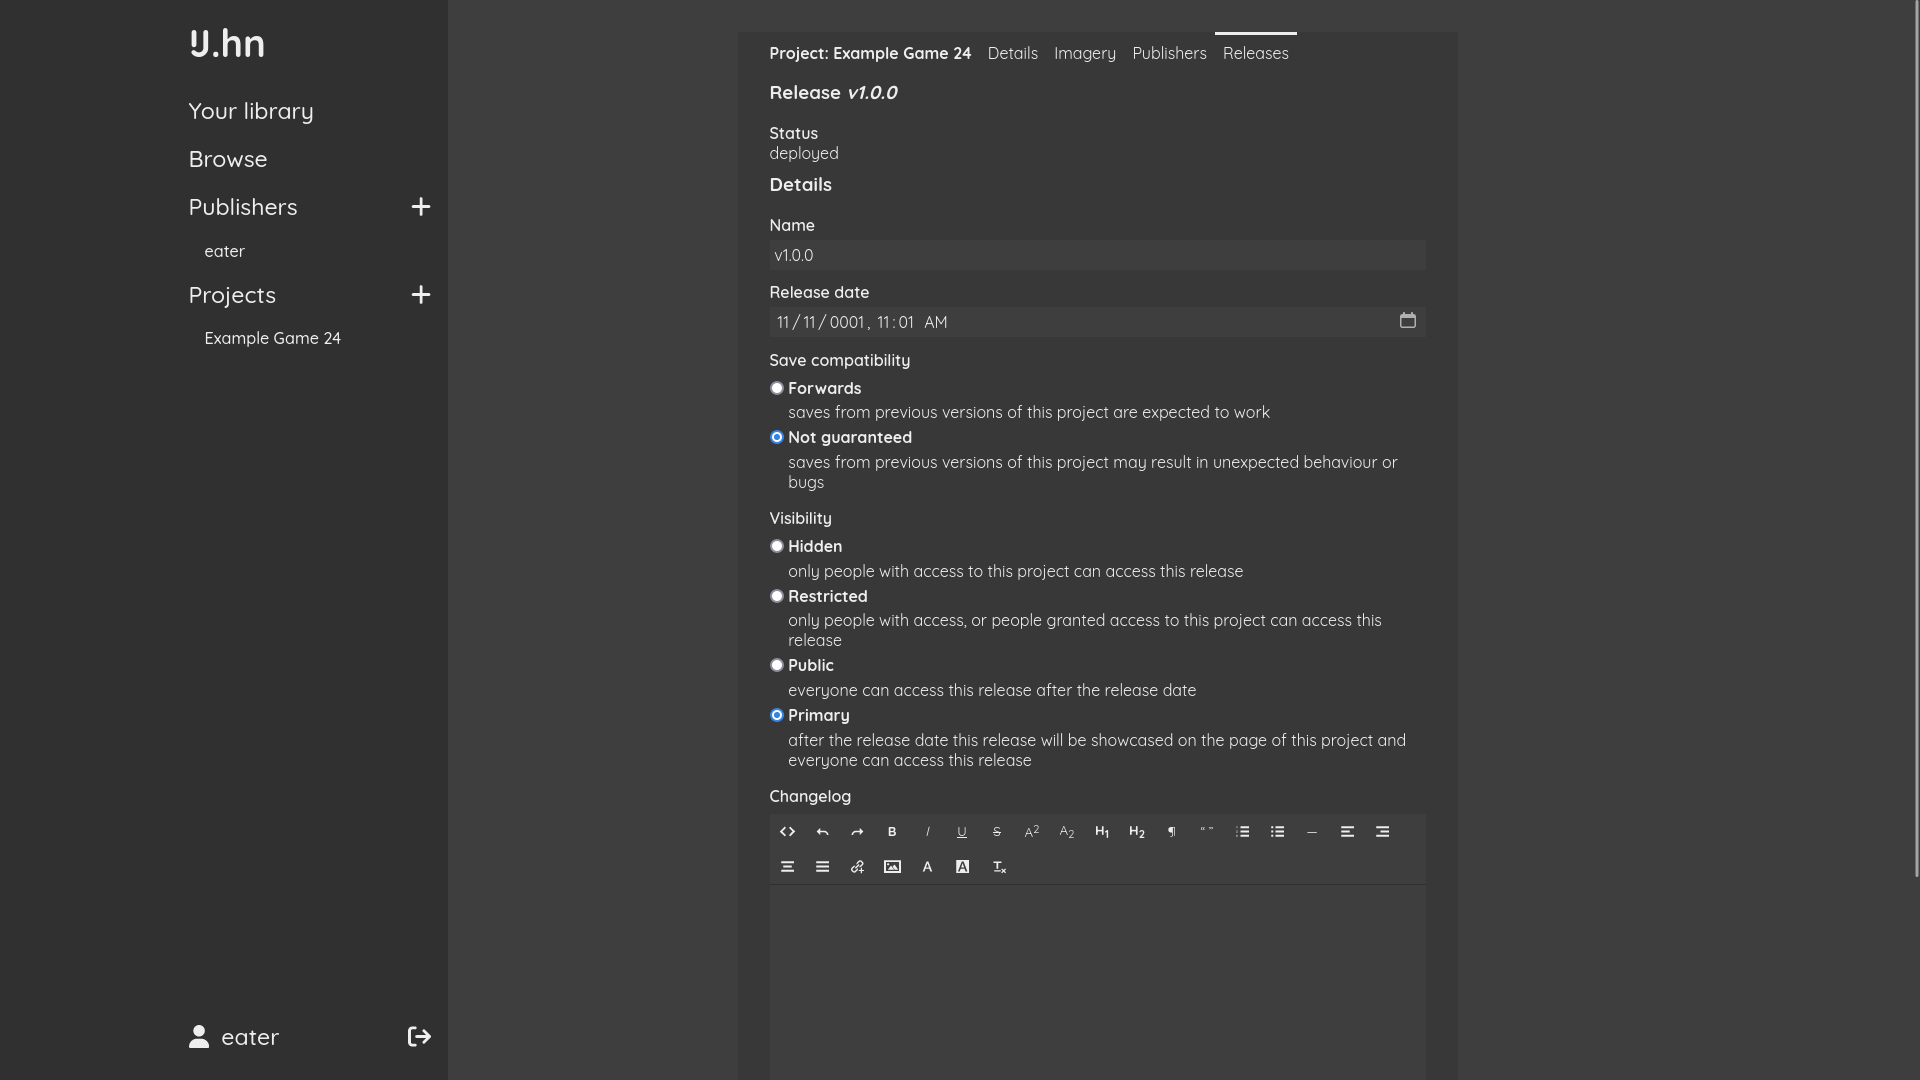Apply bold formatting in Changelog
1920x1080 pixels.
pyautogui.click(x=892, y=832)
